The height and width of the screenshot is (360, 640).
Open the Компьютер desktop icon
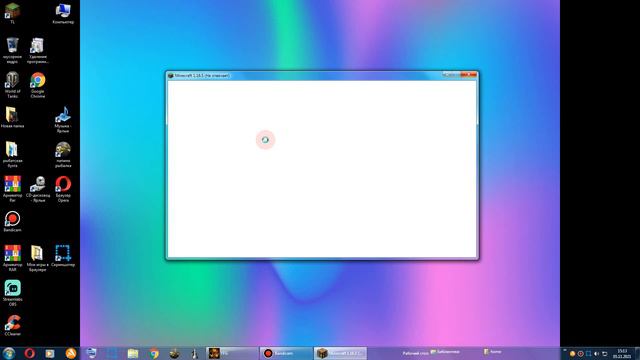[63, 13]
